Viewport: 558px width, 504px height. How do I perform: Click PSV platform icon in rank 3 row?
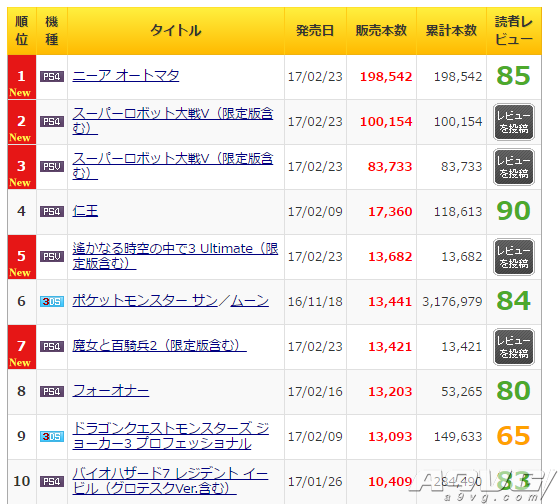52,167
